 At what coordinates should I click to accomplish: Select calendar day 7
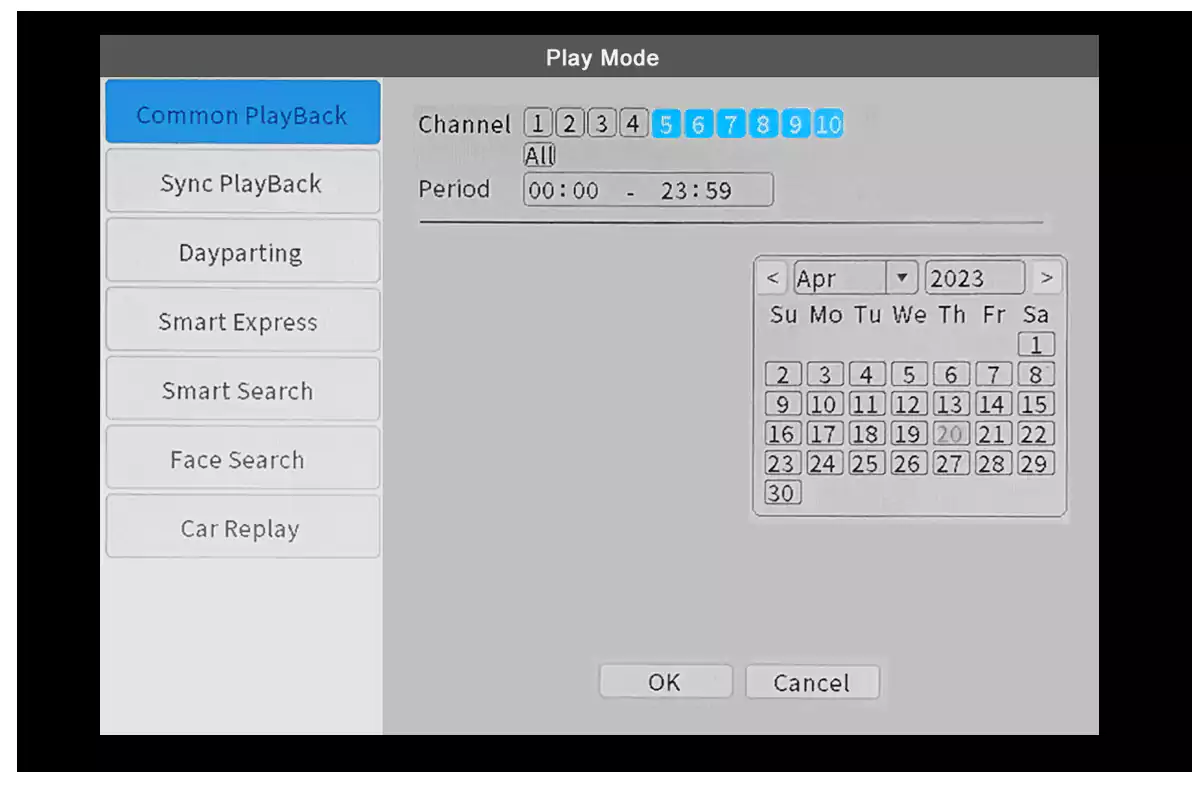(x=993, y=375)
